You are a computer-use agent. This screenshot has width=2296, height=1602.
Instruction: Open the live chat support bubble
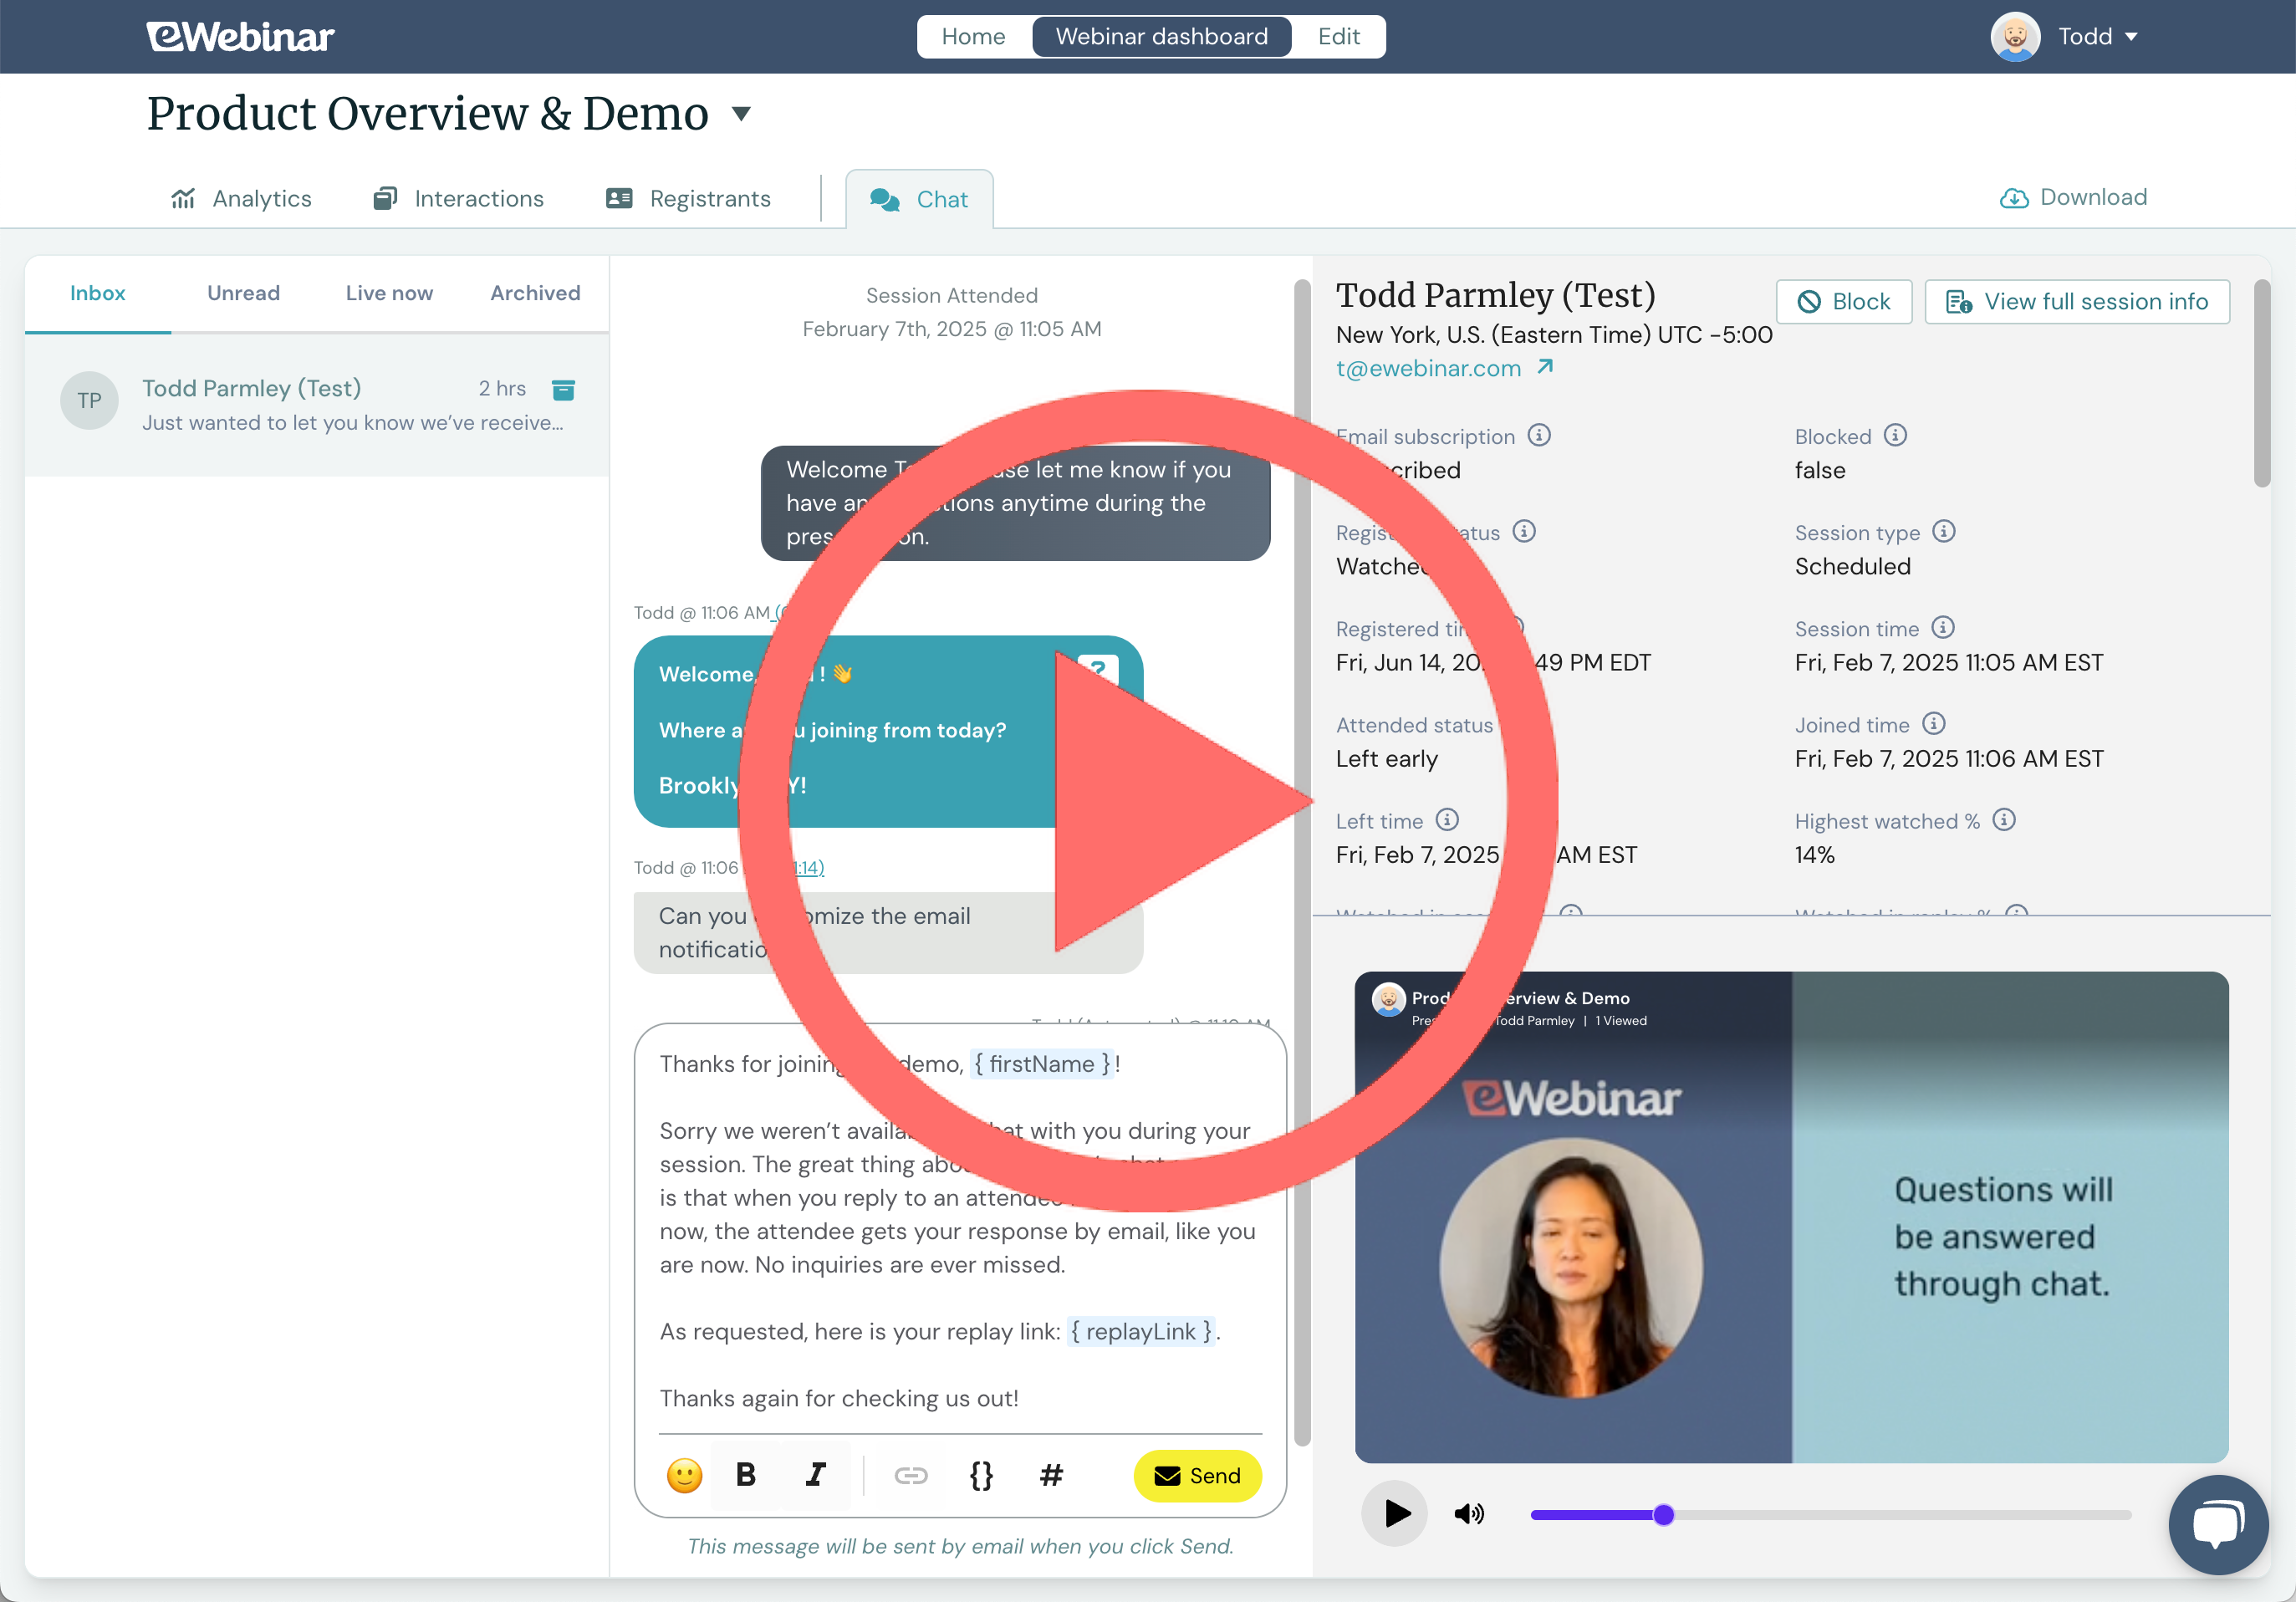pos(2217,1524)
